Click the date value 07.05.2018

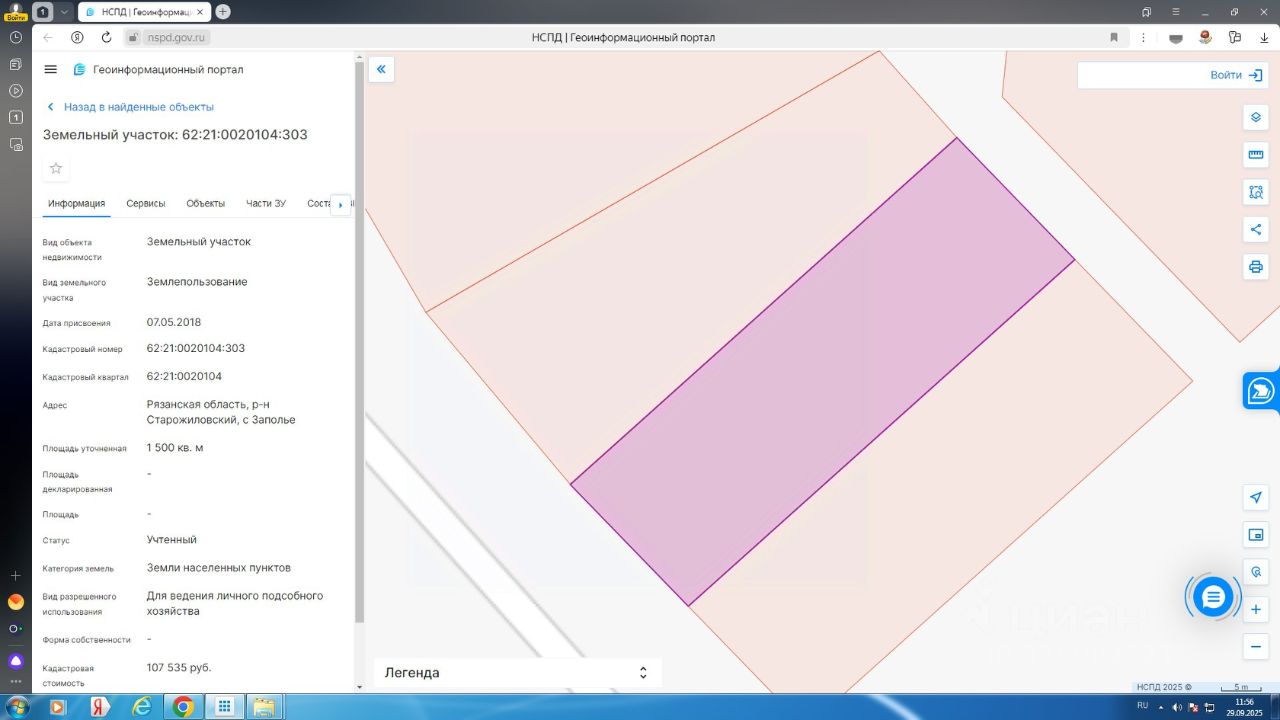(x=174, y=323)
